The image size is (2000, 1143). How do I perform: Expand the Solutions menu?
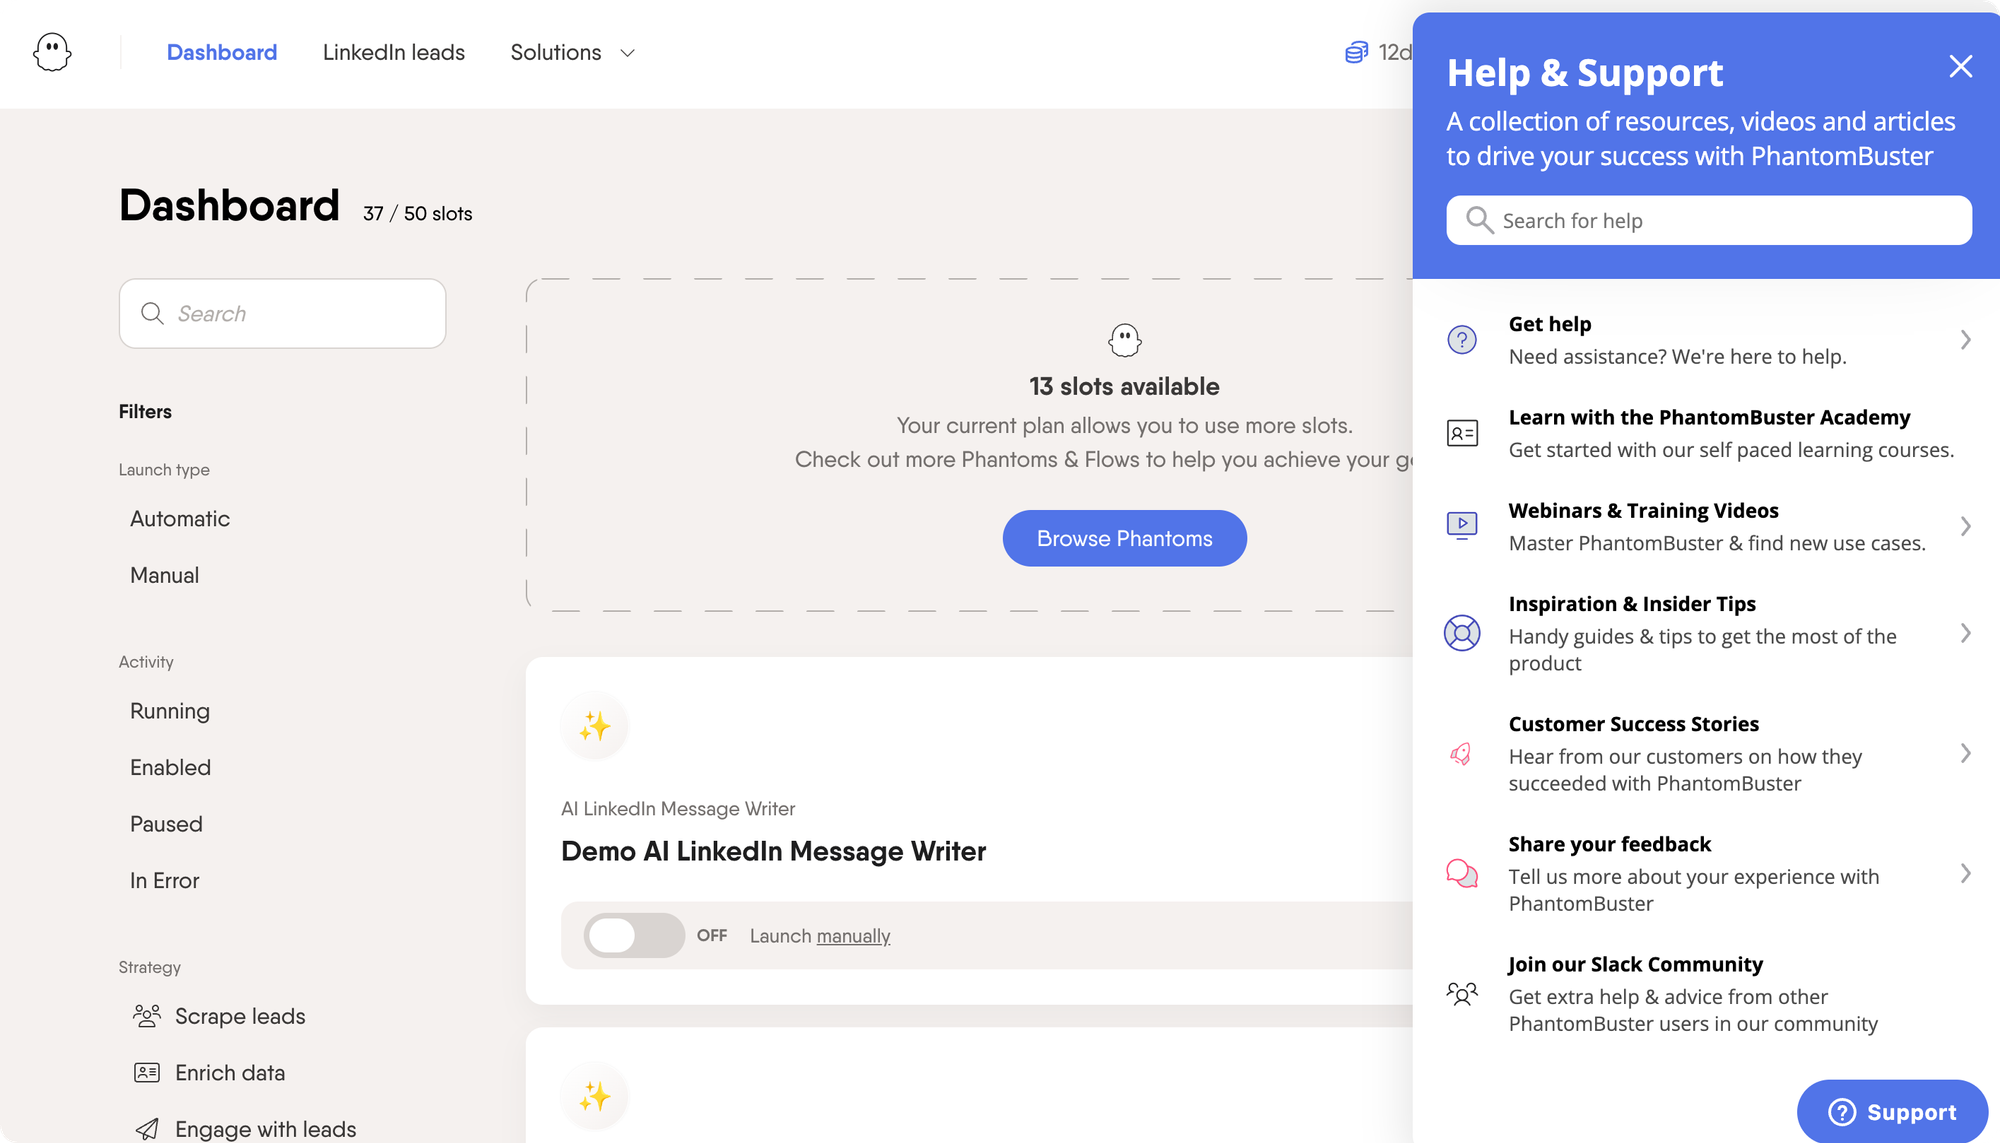pyautogui.click(x=572, y=52)
